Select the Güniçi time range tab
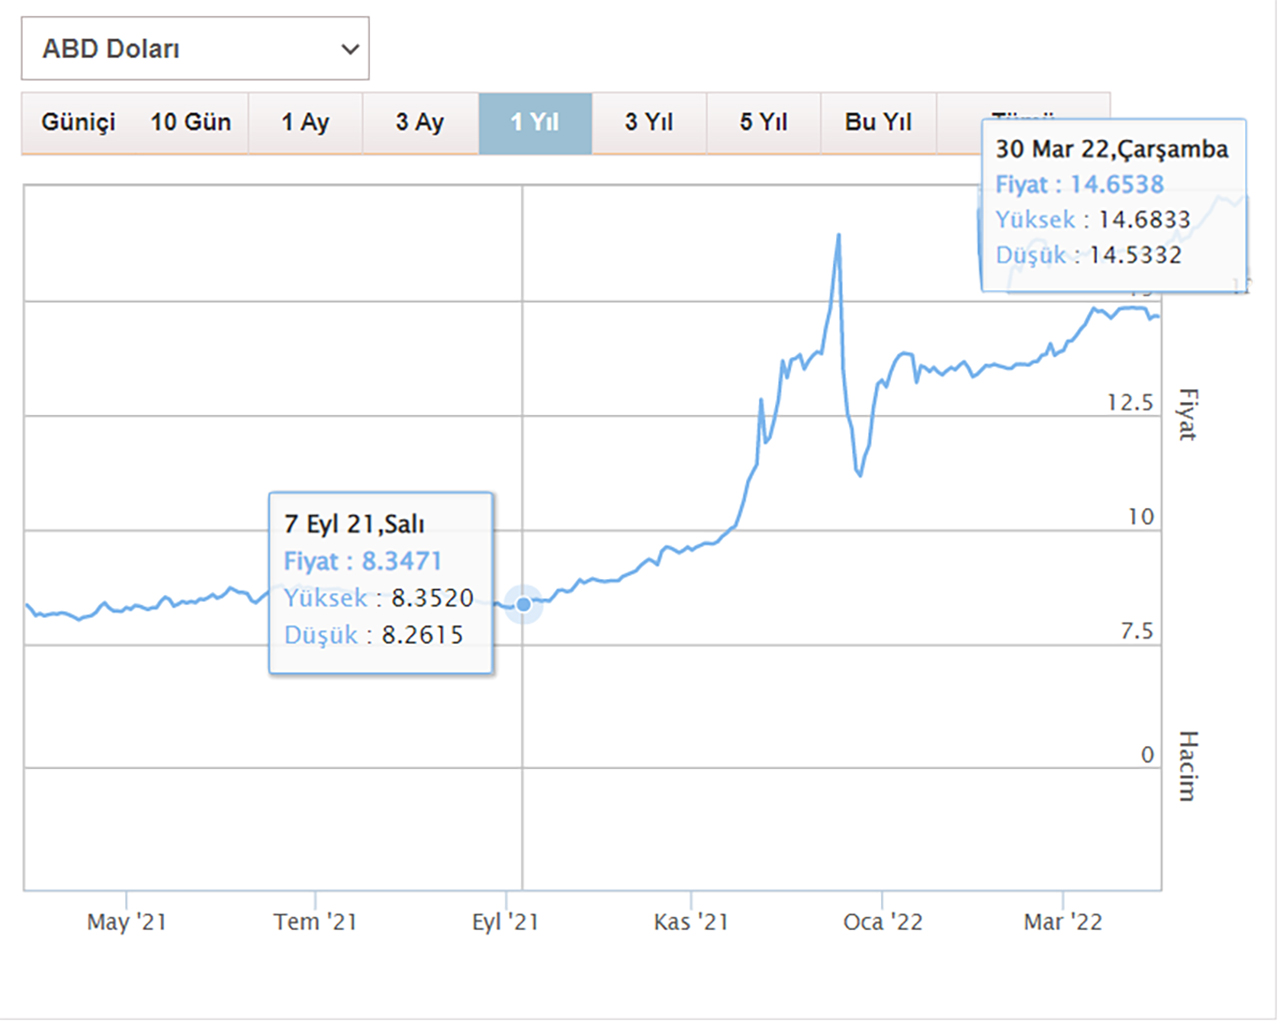Viewport: 1280px width, 1036px height. 78,122
